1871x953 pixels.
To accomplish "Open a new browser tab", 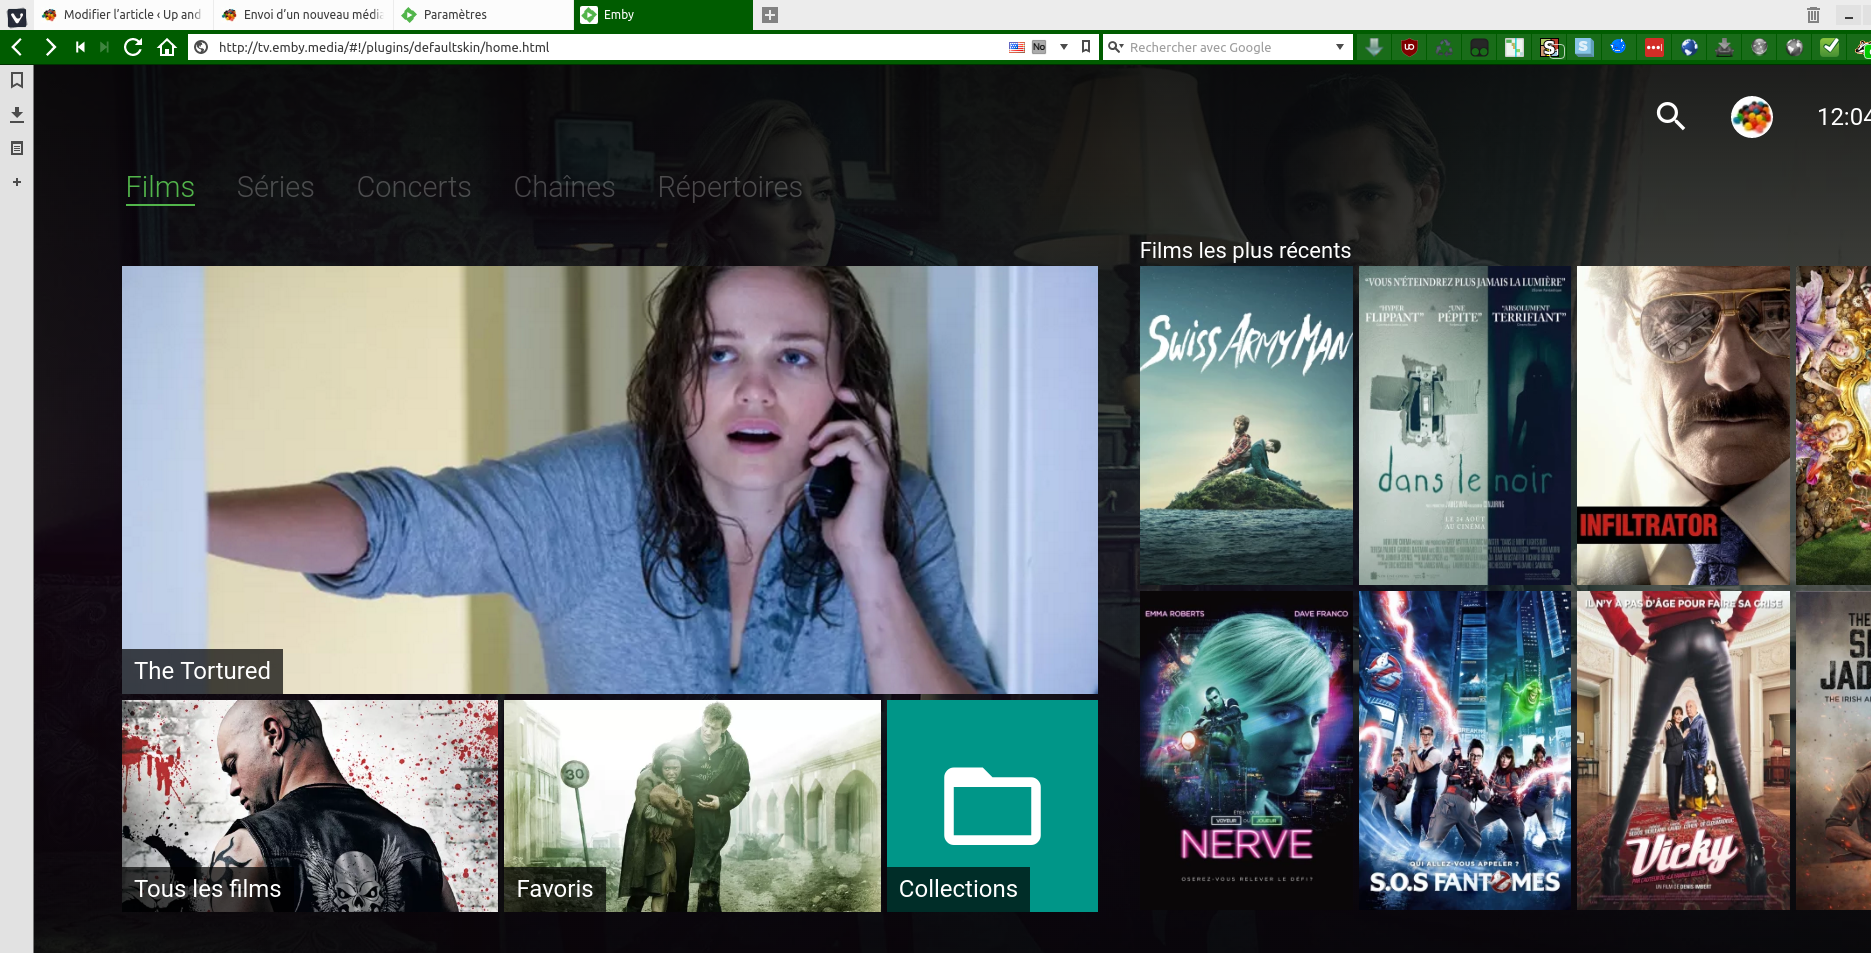I will pyautogui.click(x=770, y=15).
